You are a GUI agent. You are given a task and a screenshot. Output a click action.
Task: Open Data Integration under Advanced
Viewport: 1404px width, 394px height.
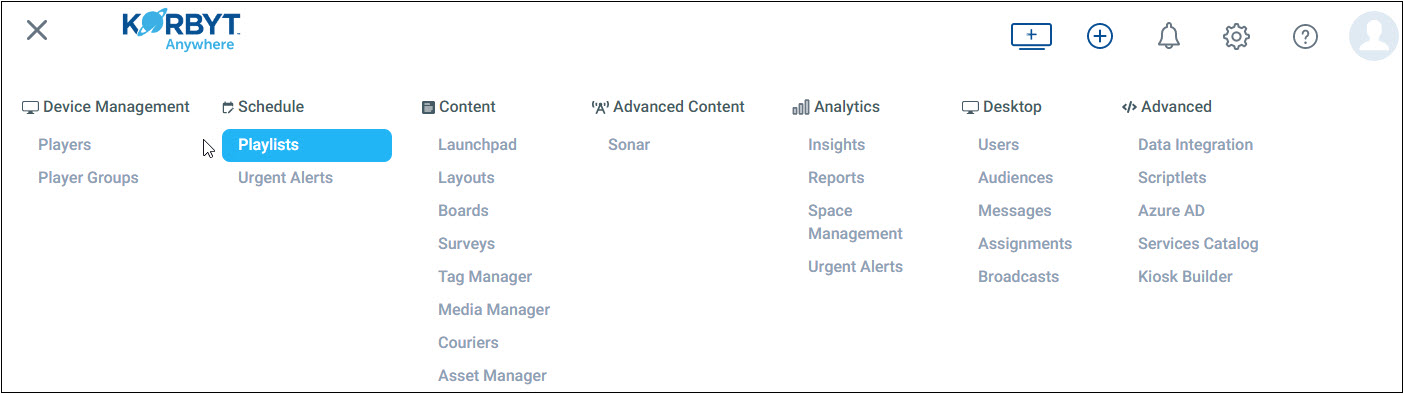pyautogui.click(x=1195, y=145)
